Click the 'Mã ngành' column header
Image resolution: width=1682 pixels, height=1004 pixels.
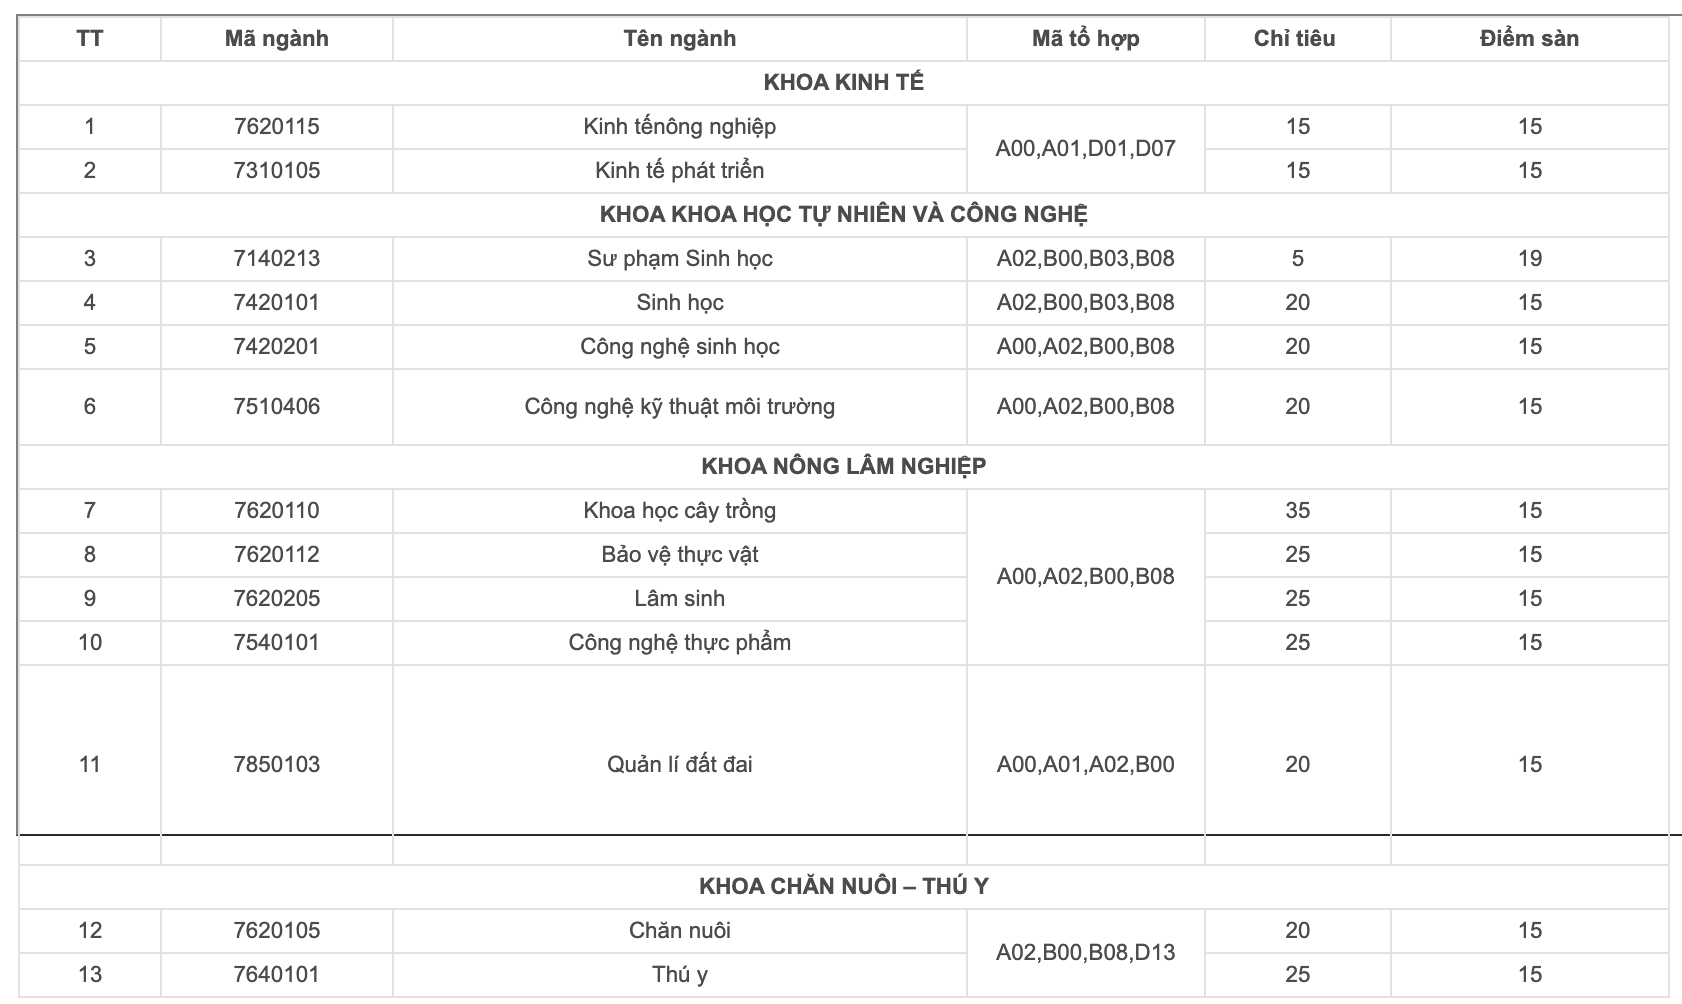[x=276, y=39]
